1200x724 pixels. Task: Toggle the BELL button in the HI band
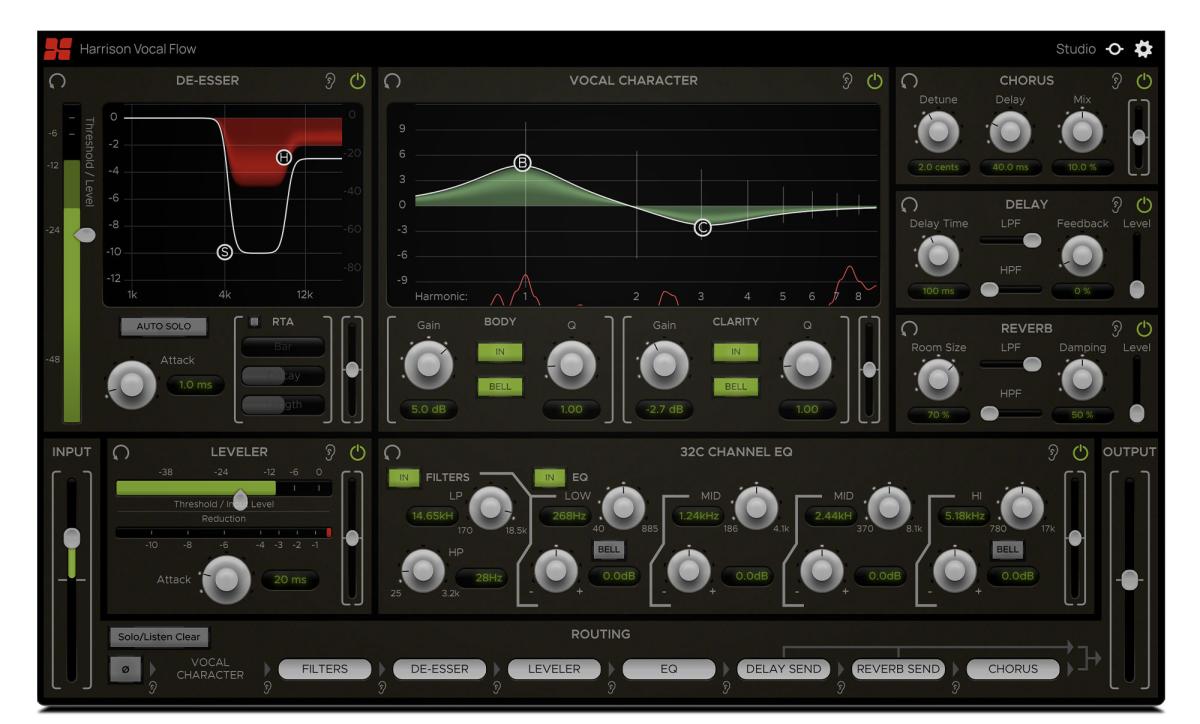coord(1007,549)
